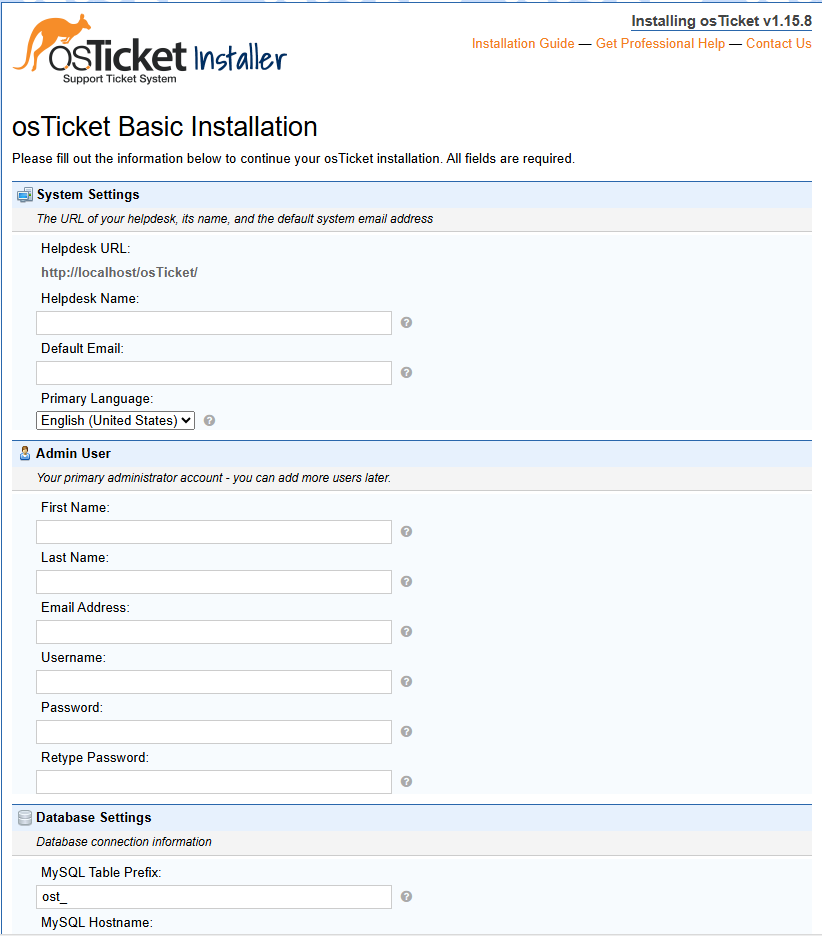Click the help icon next to Username

[x=406, y=681]
